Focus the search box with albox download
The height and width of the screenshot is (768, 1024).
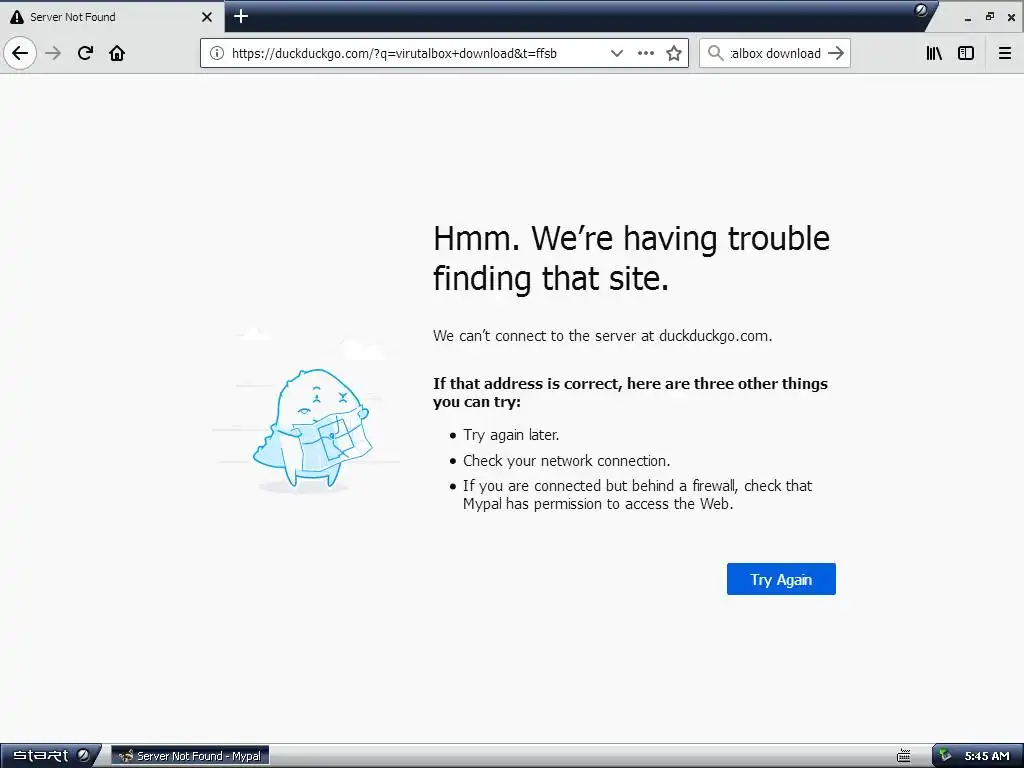point(775,54)
